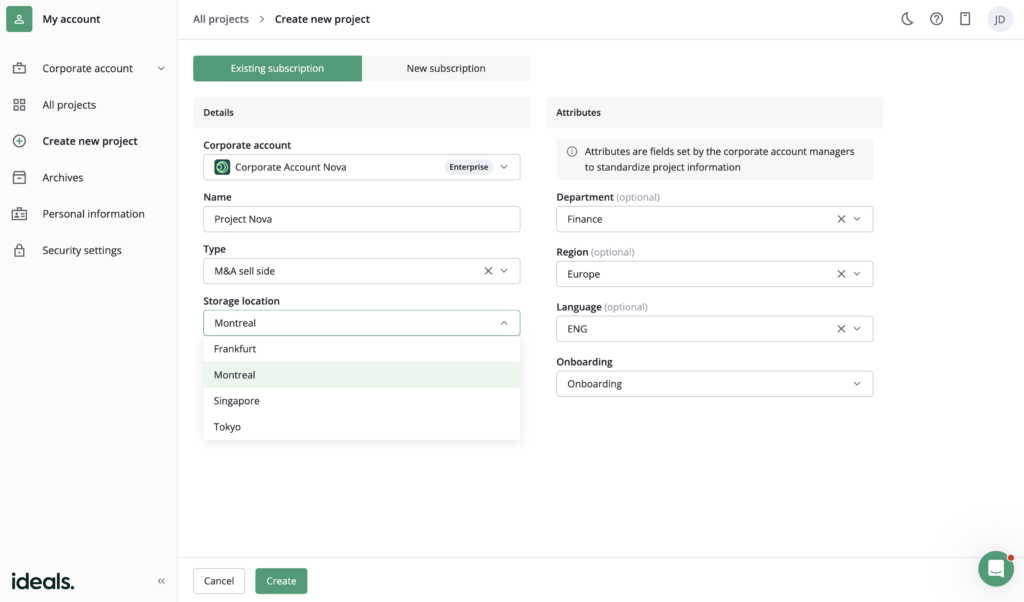Click the Project Nova name field
The width and height of the screenshot is (1024, 602).
[x=362, y=219]
